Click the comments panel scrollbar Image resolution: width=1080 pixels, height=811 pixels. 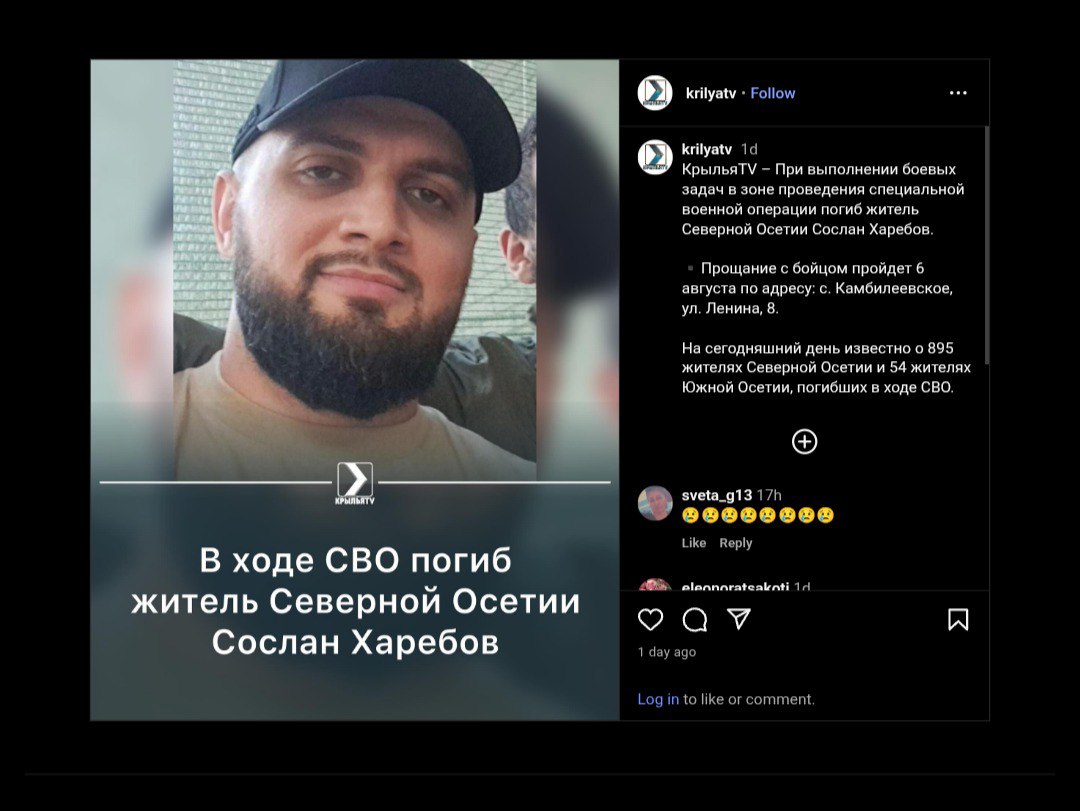[987, 245]
